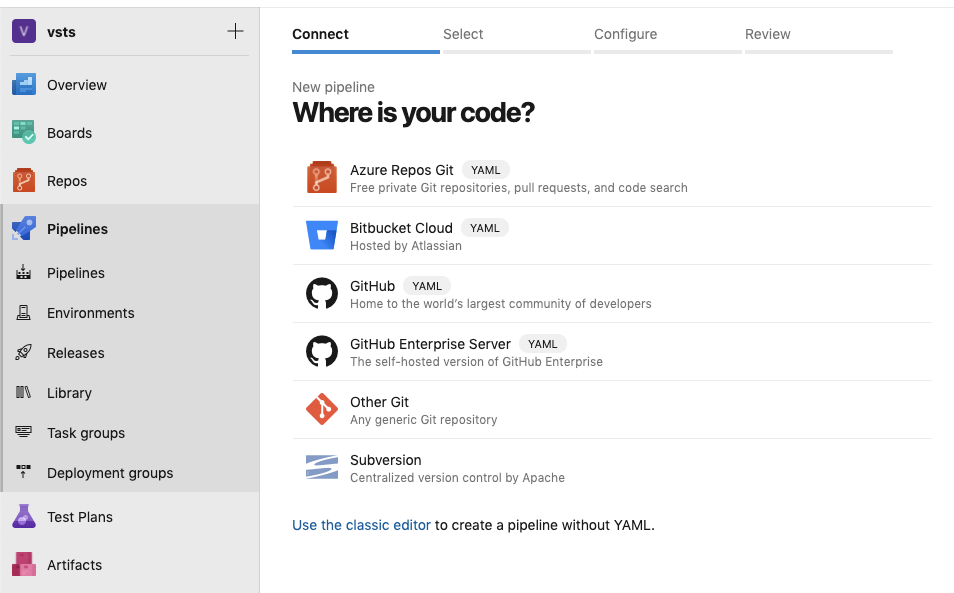
Task: Click the plus button next to vsts
Action: pyautogui.click(x=235, y=32)
